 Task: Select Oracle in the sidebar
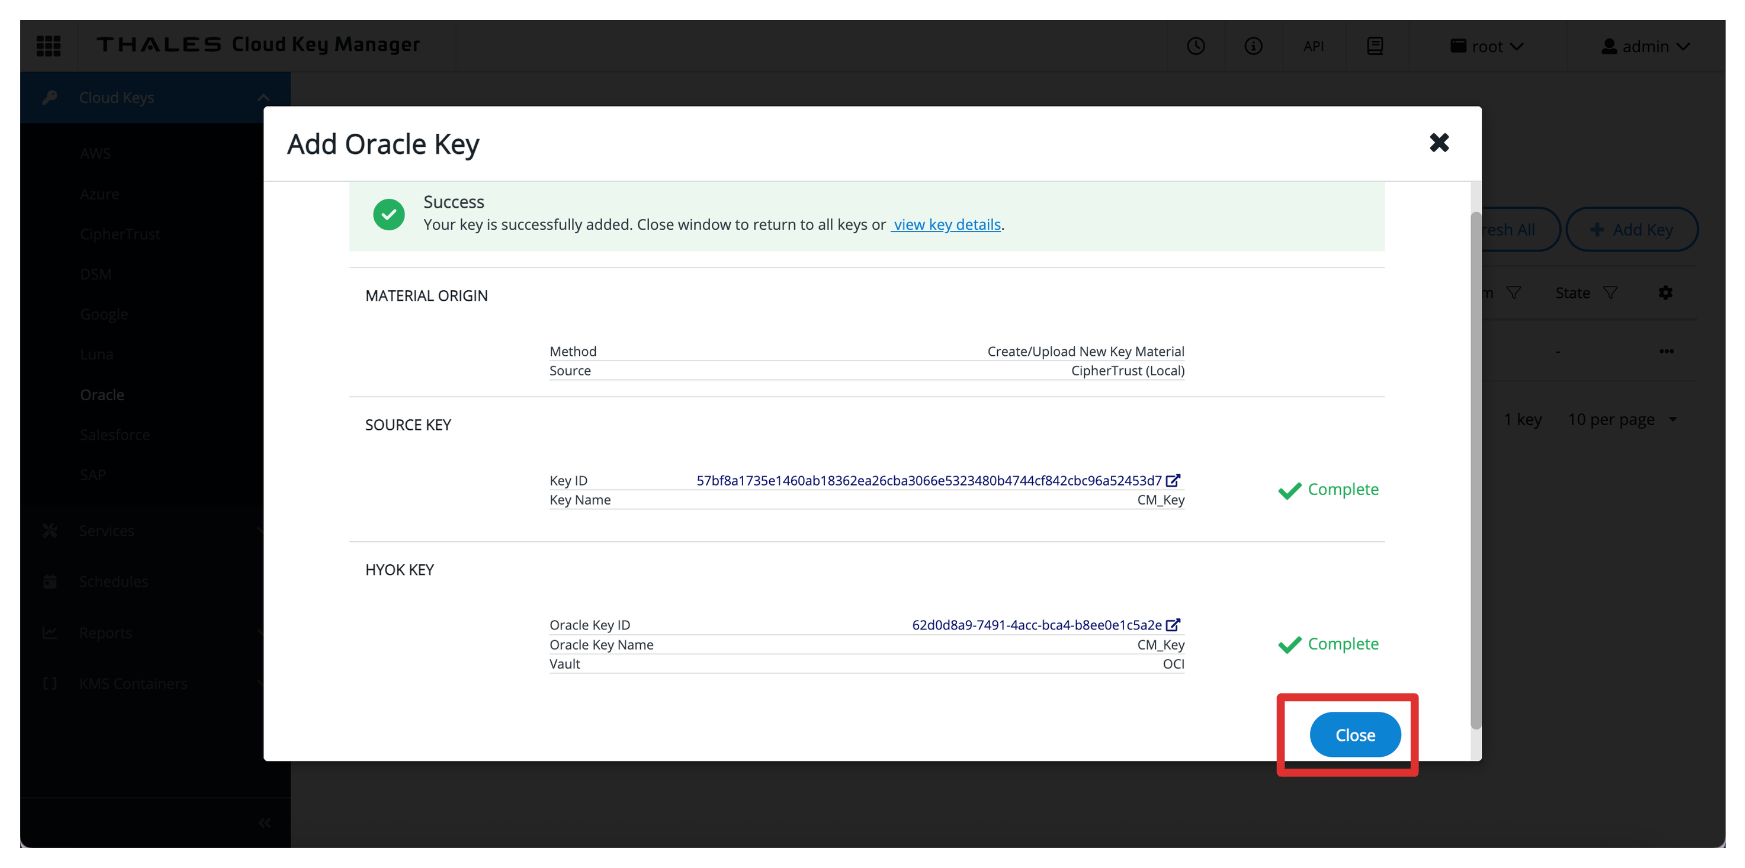coord(102,395)
